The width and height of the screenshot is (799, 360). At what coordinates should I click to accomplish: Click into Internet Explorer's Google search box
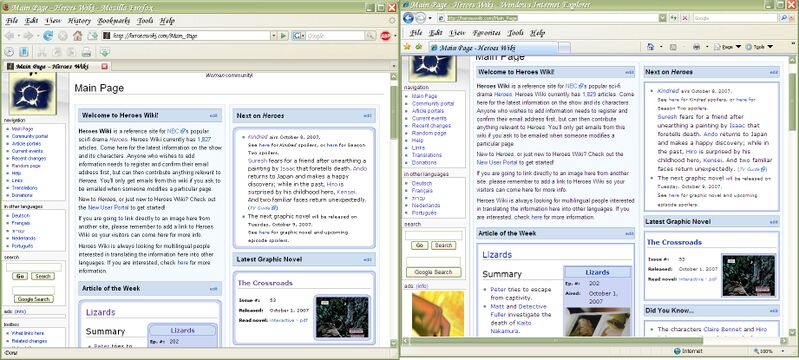tap(735, 18)
